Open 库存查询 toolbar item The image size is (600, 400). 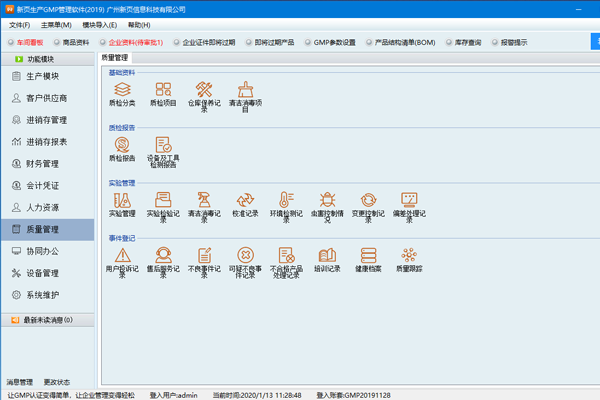pos(463,42)
